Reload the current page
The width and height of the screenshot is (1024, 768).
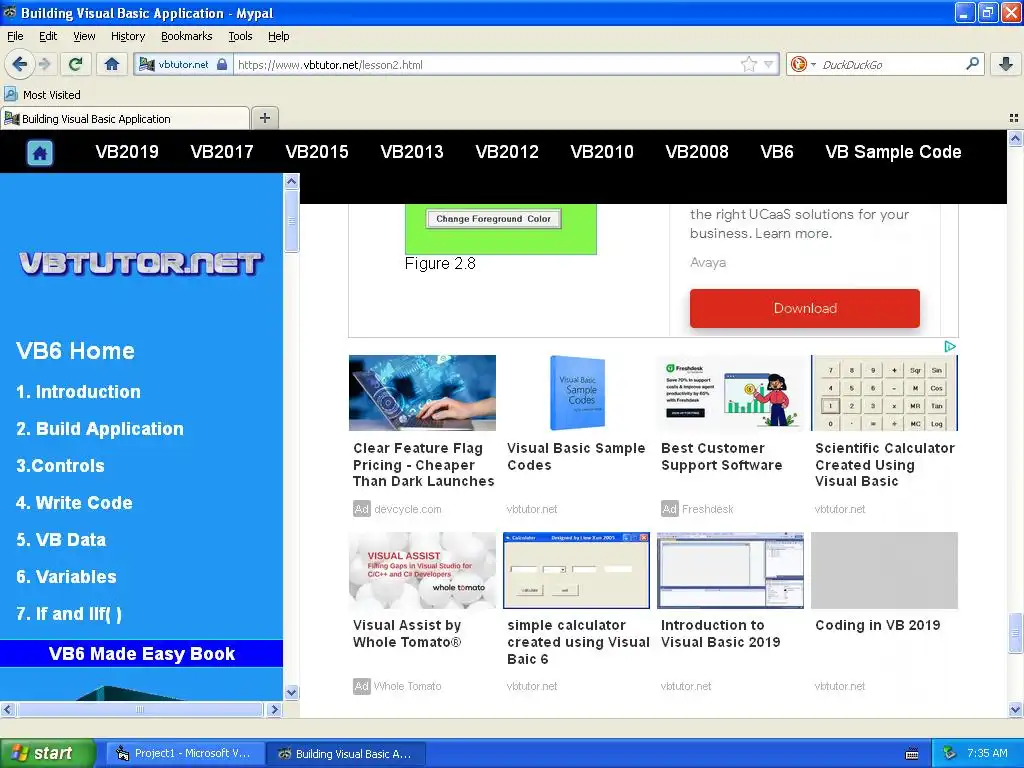point(76,64)
